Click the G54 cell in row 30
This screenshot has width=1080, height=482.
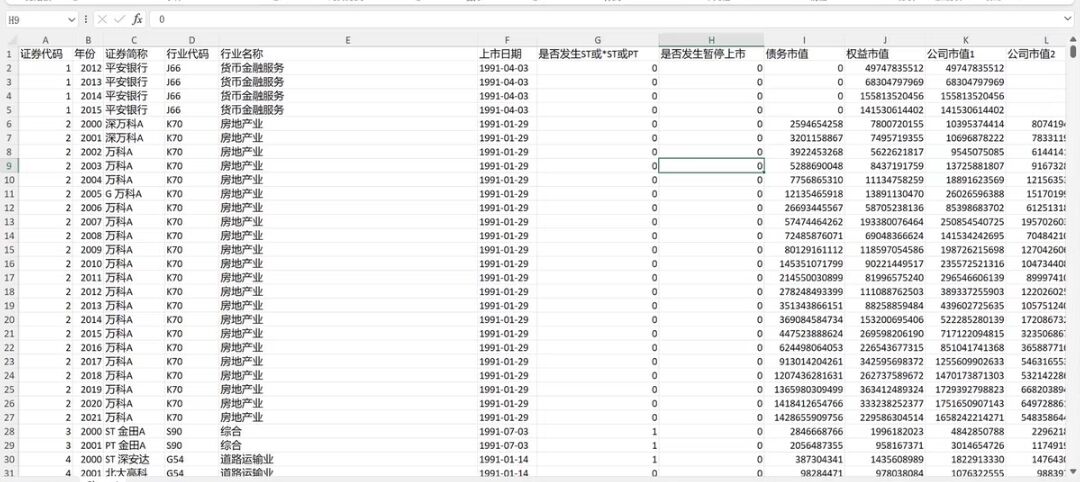point(191,459)
